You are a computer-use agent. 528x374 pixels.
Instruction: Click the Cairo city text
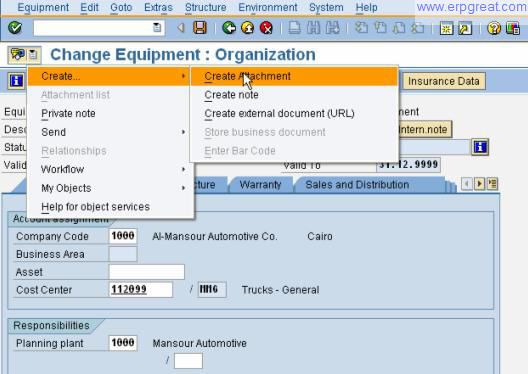point(320,236)
